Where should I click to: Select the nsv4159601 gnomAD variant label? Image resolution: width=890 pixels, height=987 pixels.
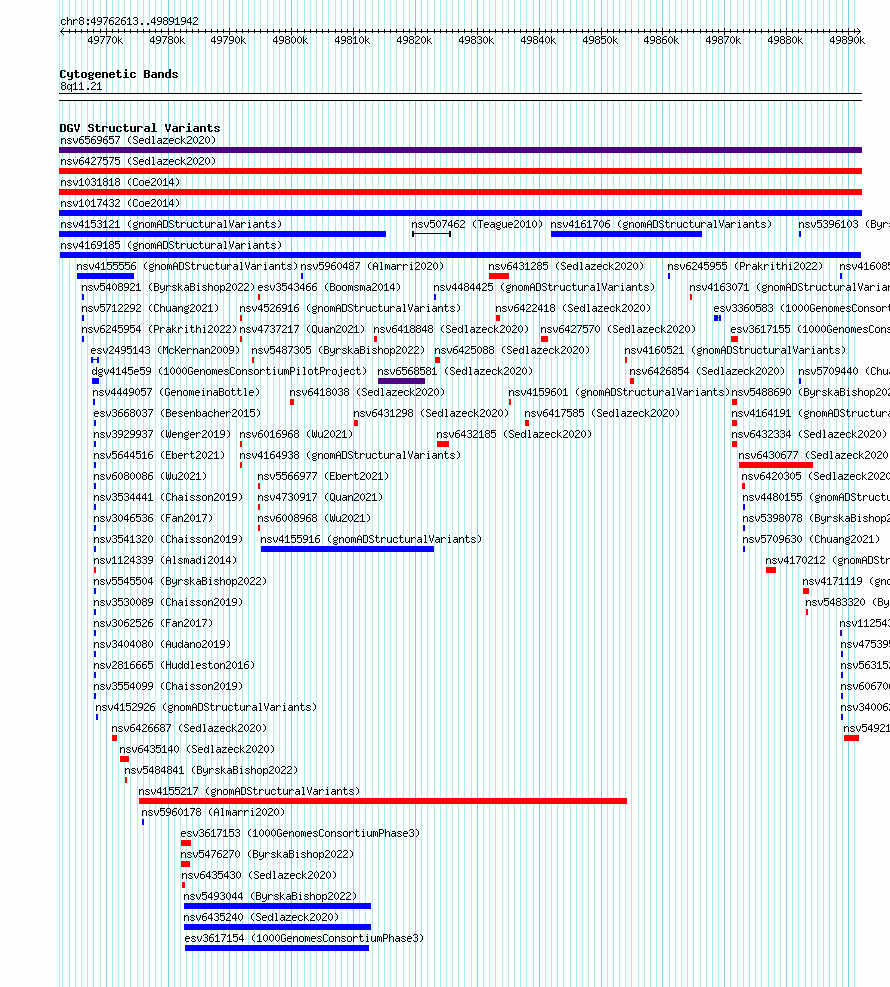click(619, 392)
